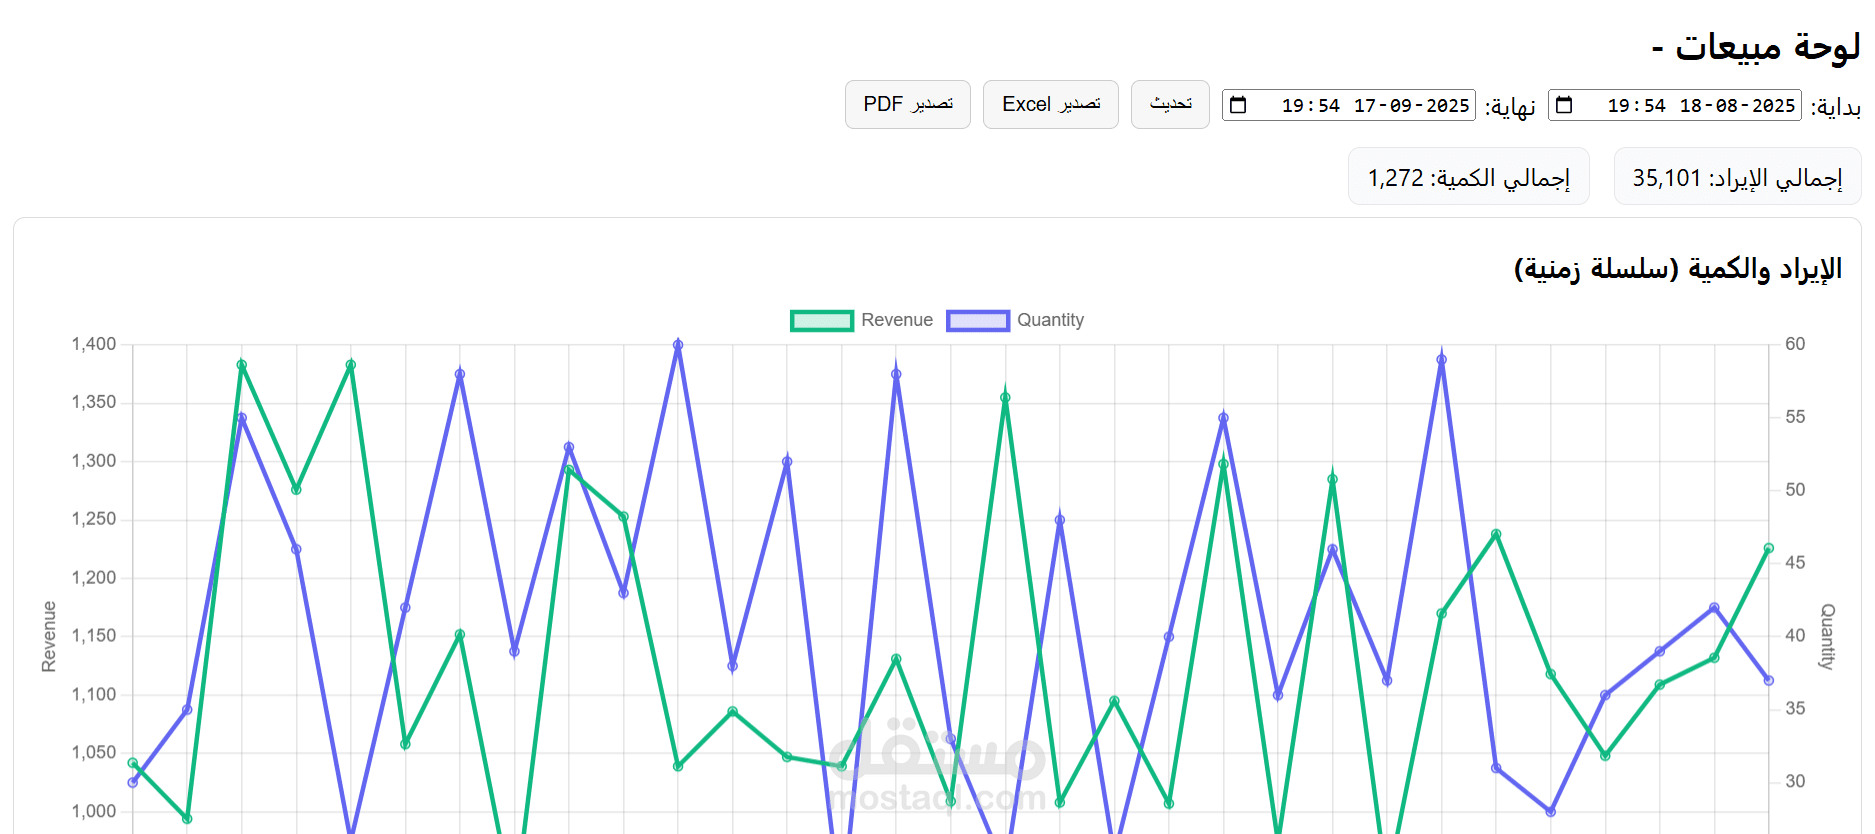
Task: Toggle Quantity series via purple legend swatch
Action: pyautogui.click(x=978, y=320)
